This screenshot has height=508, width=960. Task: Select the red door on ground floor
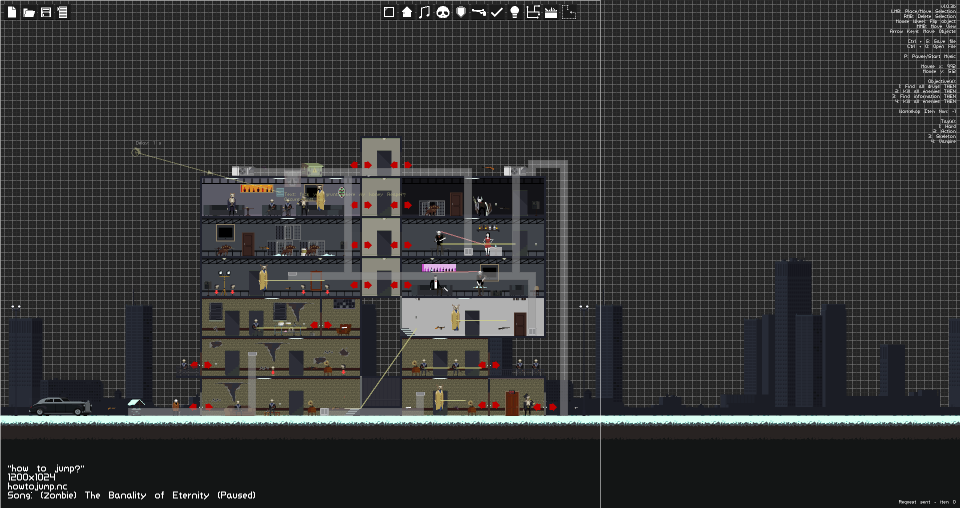512,403
